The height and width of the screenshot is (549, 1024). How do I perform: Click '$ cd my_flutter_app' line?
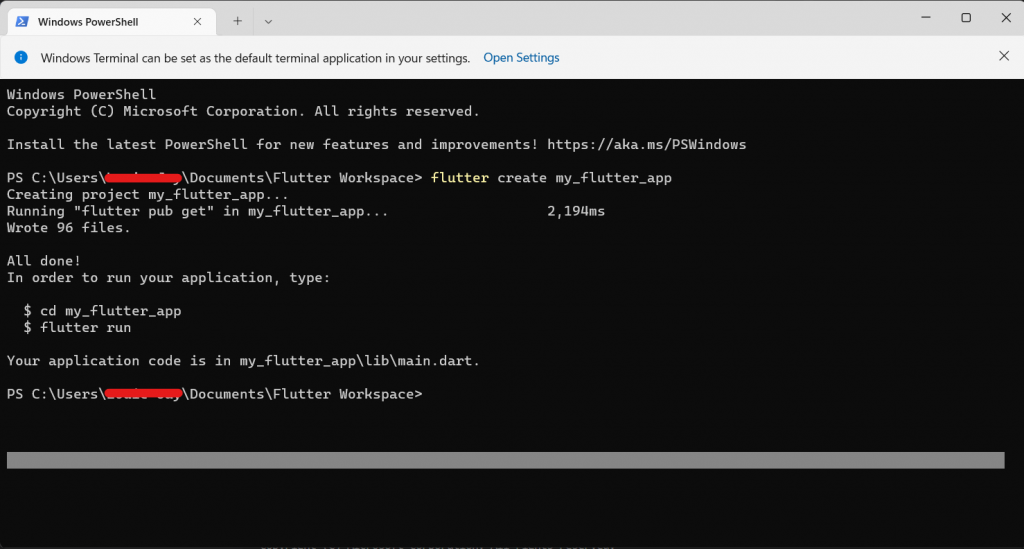click(103, 311)
